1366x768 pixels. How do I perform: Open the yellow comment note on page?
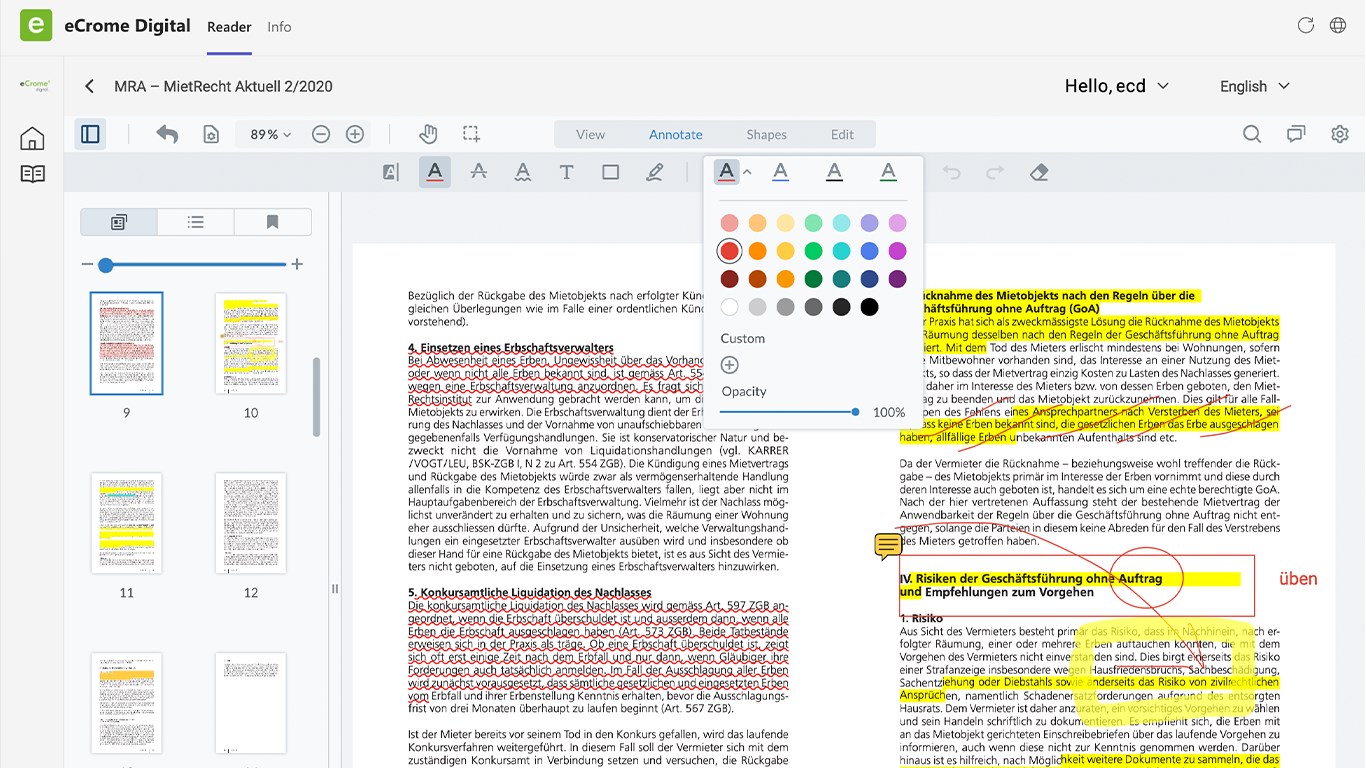[x=887, y=545]
